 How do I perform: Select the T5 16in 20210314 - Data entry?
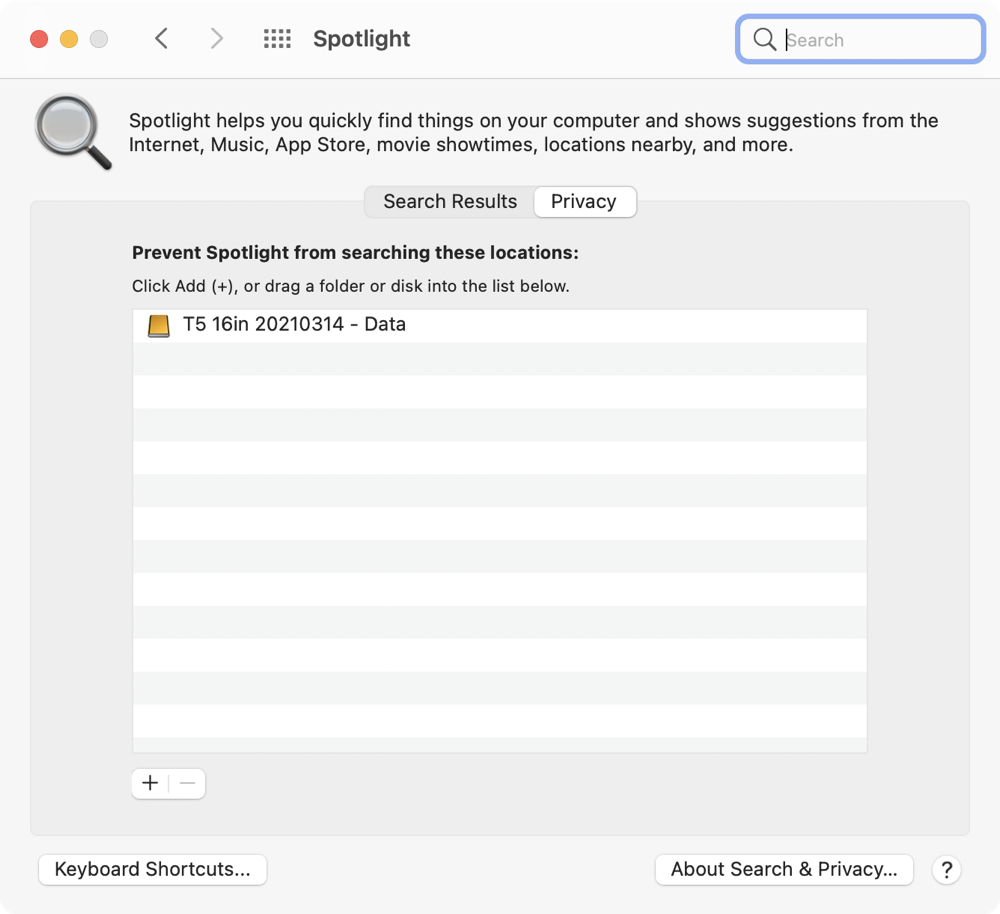coord(294,325)
